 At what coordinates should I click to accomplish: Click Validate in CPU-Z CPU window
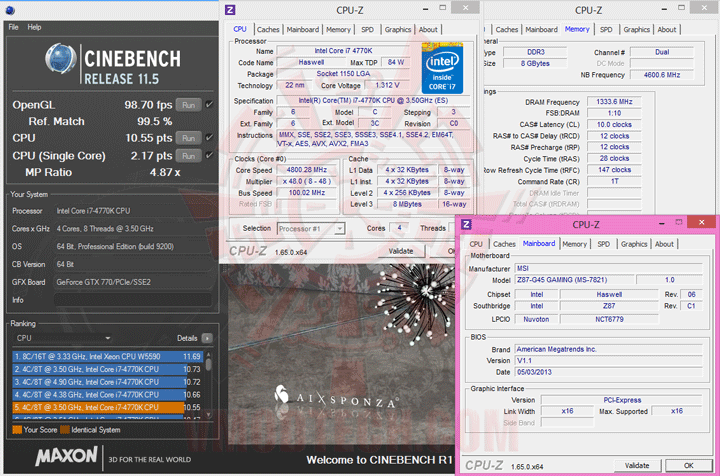[x=401, y=251]
